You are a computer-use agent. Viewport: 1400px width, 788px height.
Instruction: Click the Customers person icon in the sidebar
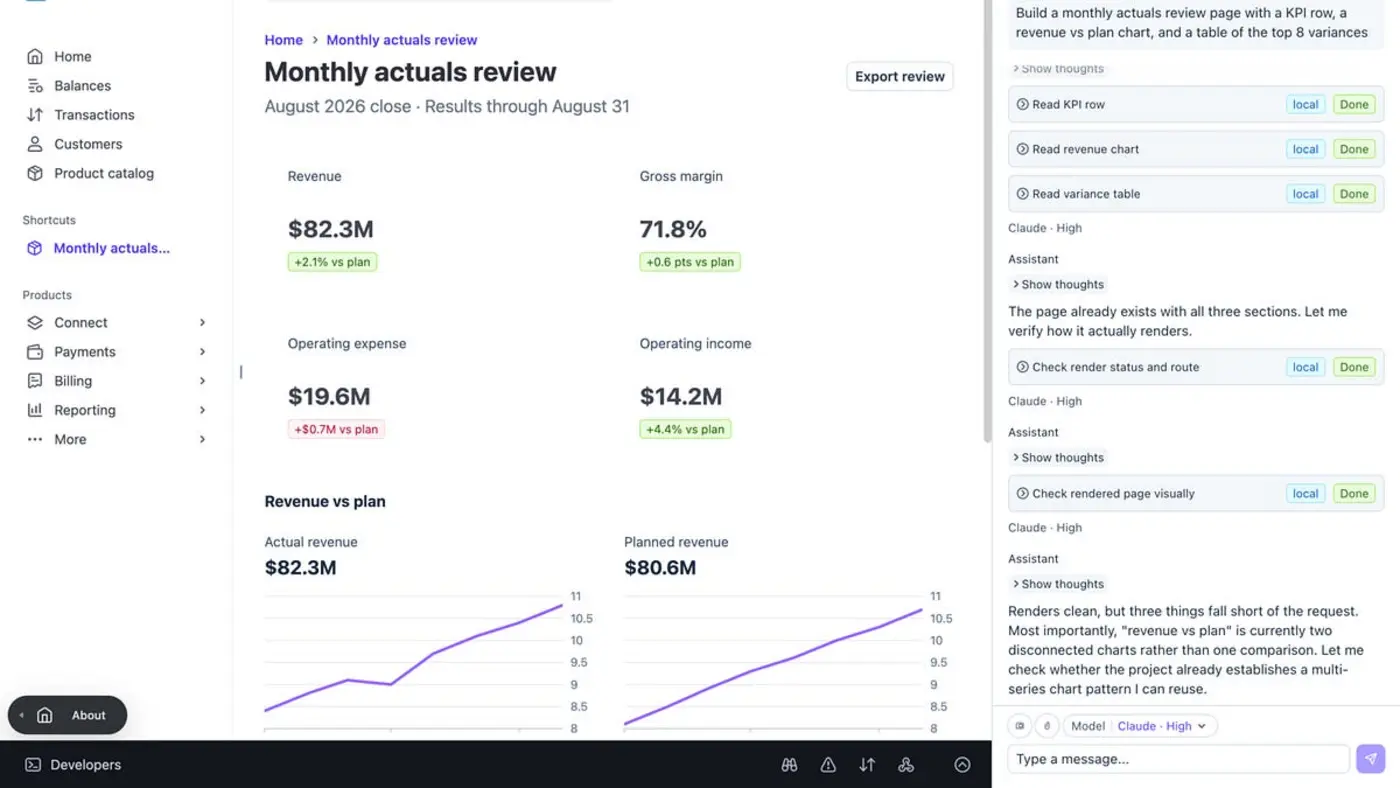(35, 144)
